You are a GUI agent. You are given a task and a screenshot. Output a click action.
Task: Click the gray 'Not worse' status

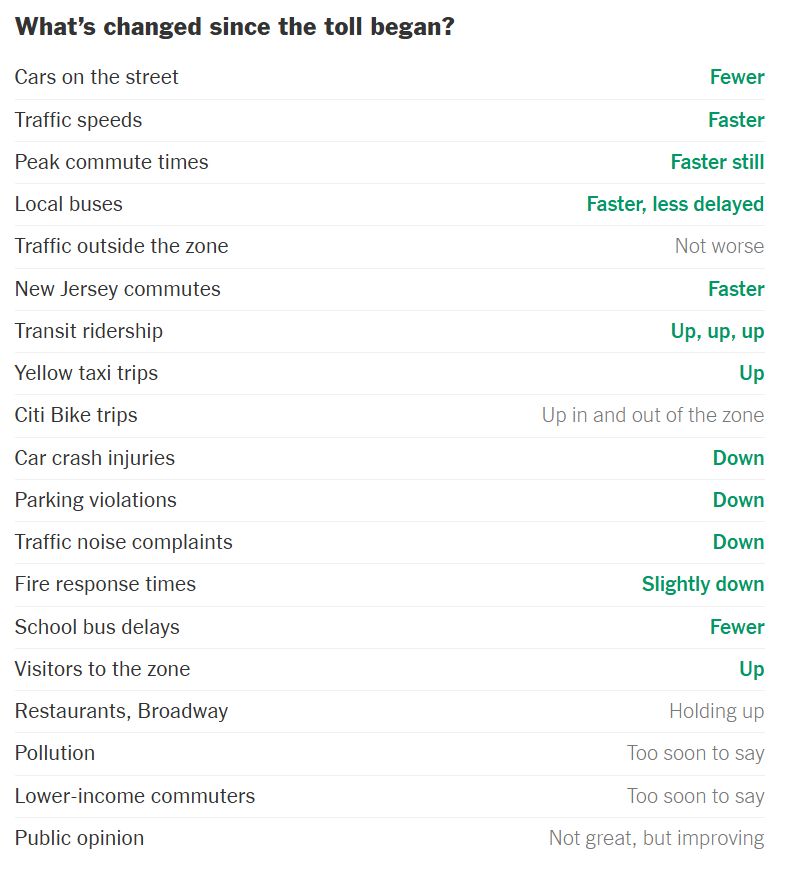[x=719, y=246]
